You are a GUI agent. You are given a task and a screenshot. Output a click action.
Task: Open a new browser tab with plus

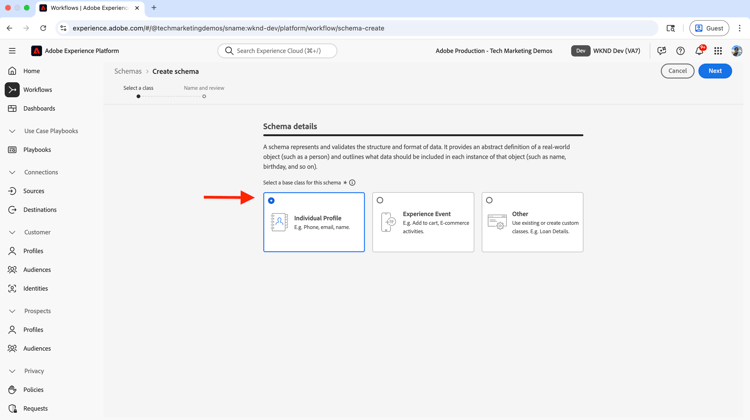[x=154, y=8]
